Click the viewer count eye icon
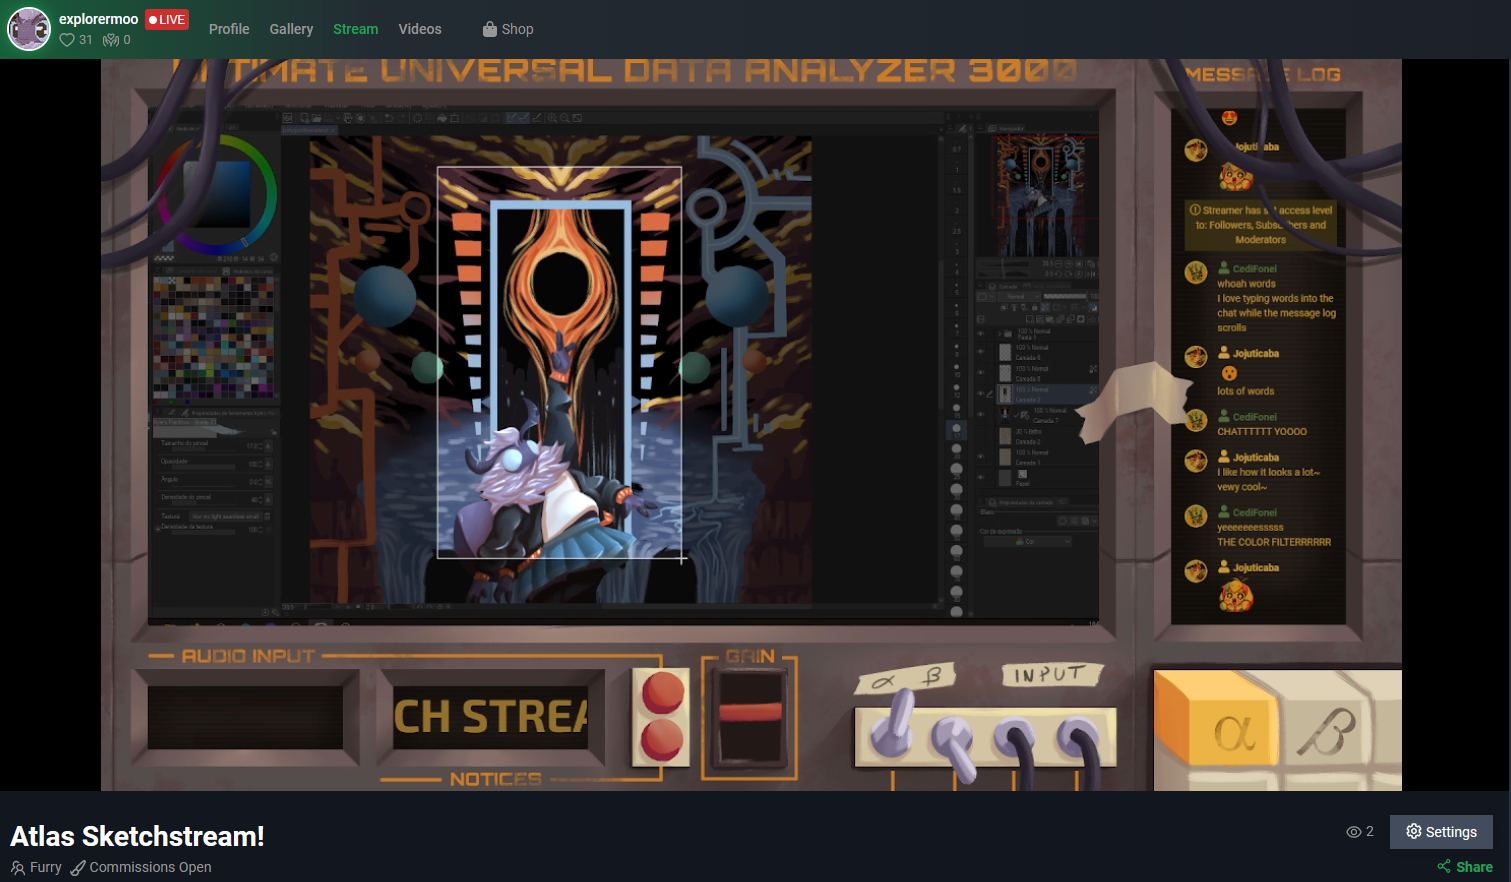The height and width of the screenshot is (882, 1511). (1353, 832)
